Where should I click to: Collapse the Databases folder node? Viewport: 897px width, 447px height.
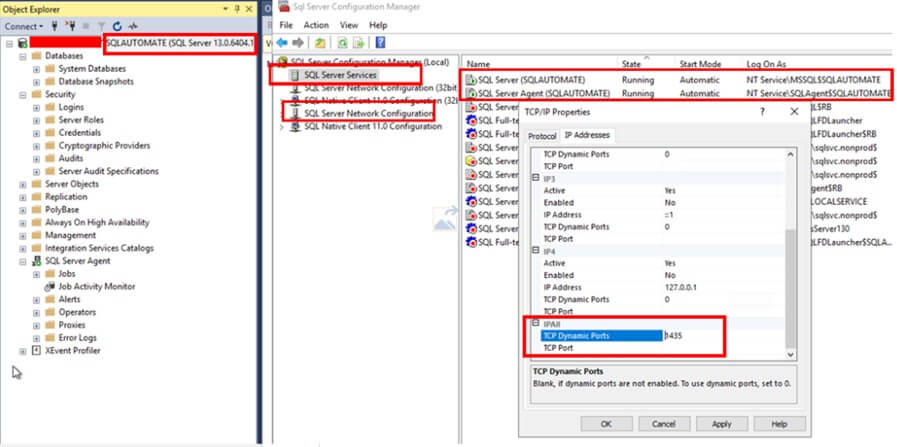pos(23,56)
